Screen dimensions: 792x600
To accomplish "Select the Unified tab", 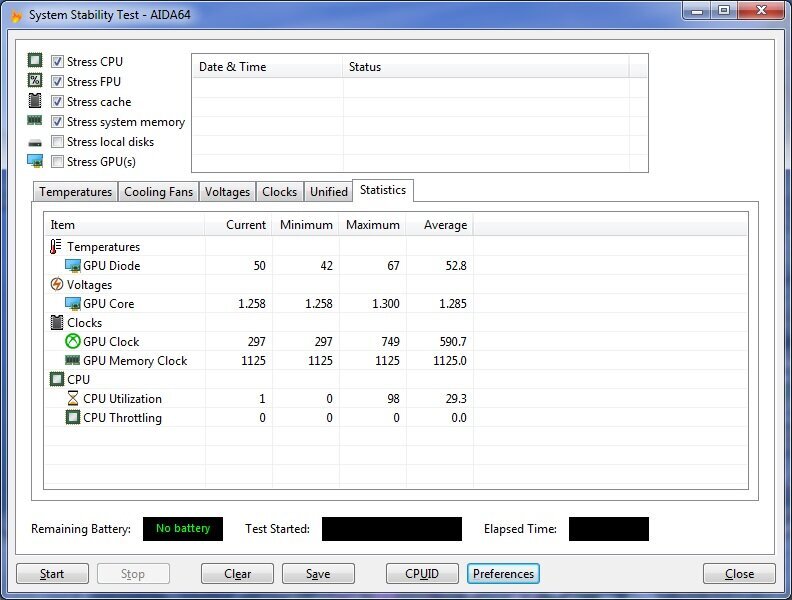I will [329, 192].
